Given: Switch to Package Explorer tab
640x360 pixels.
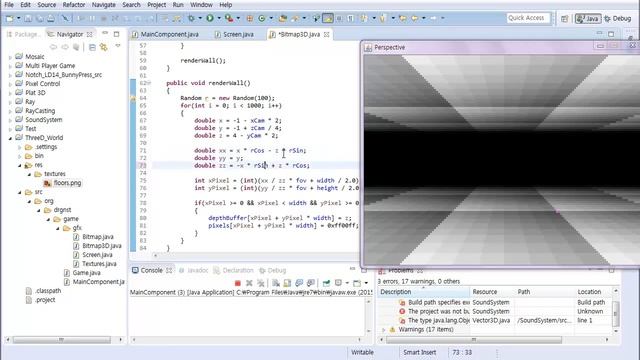Looking at the screenshot, I should [23, 35].
